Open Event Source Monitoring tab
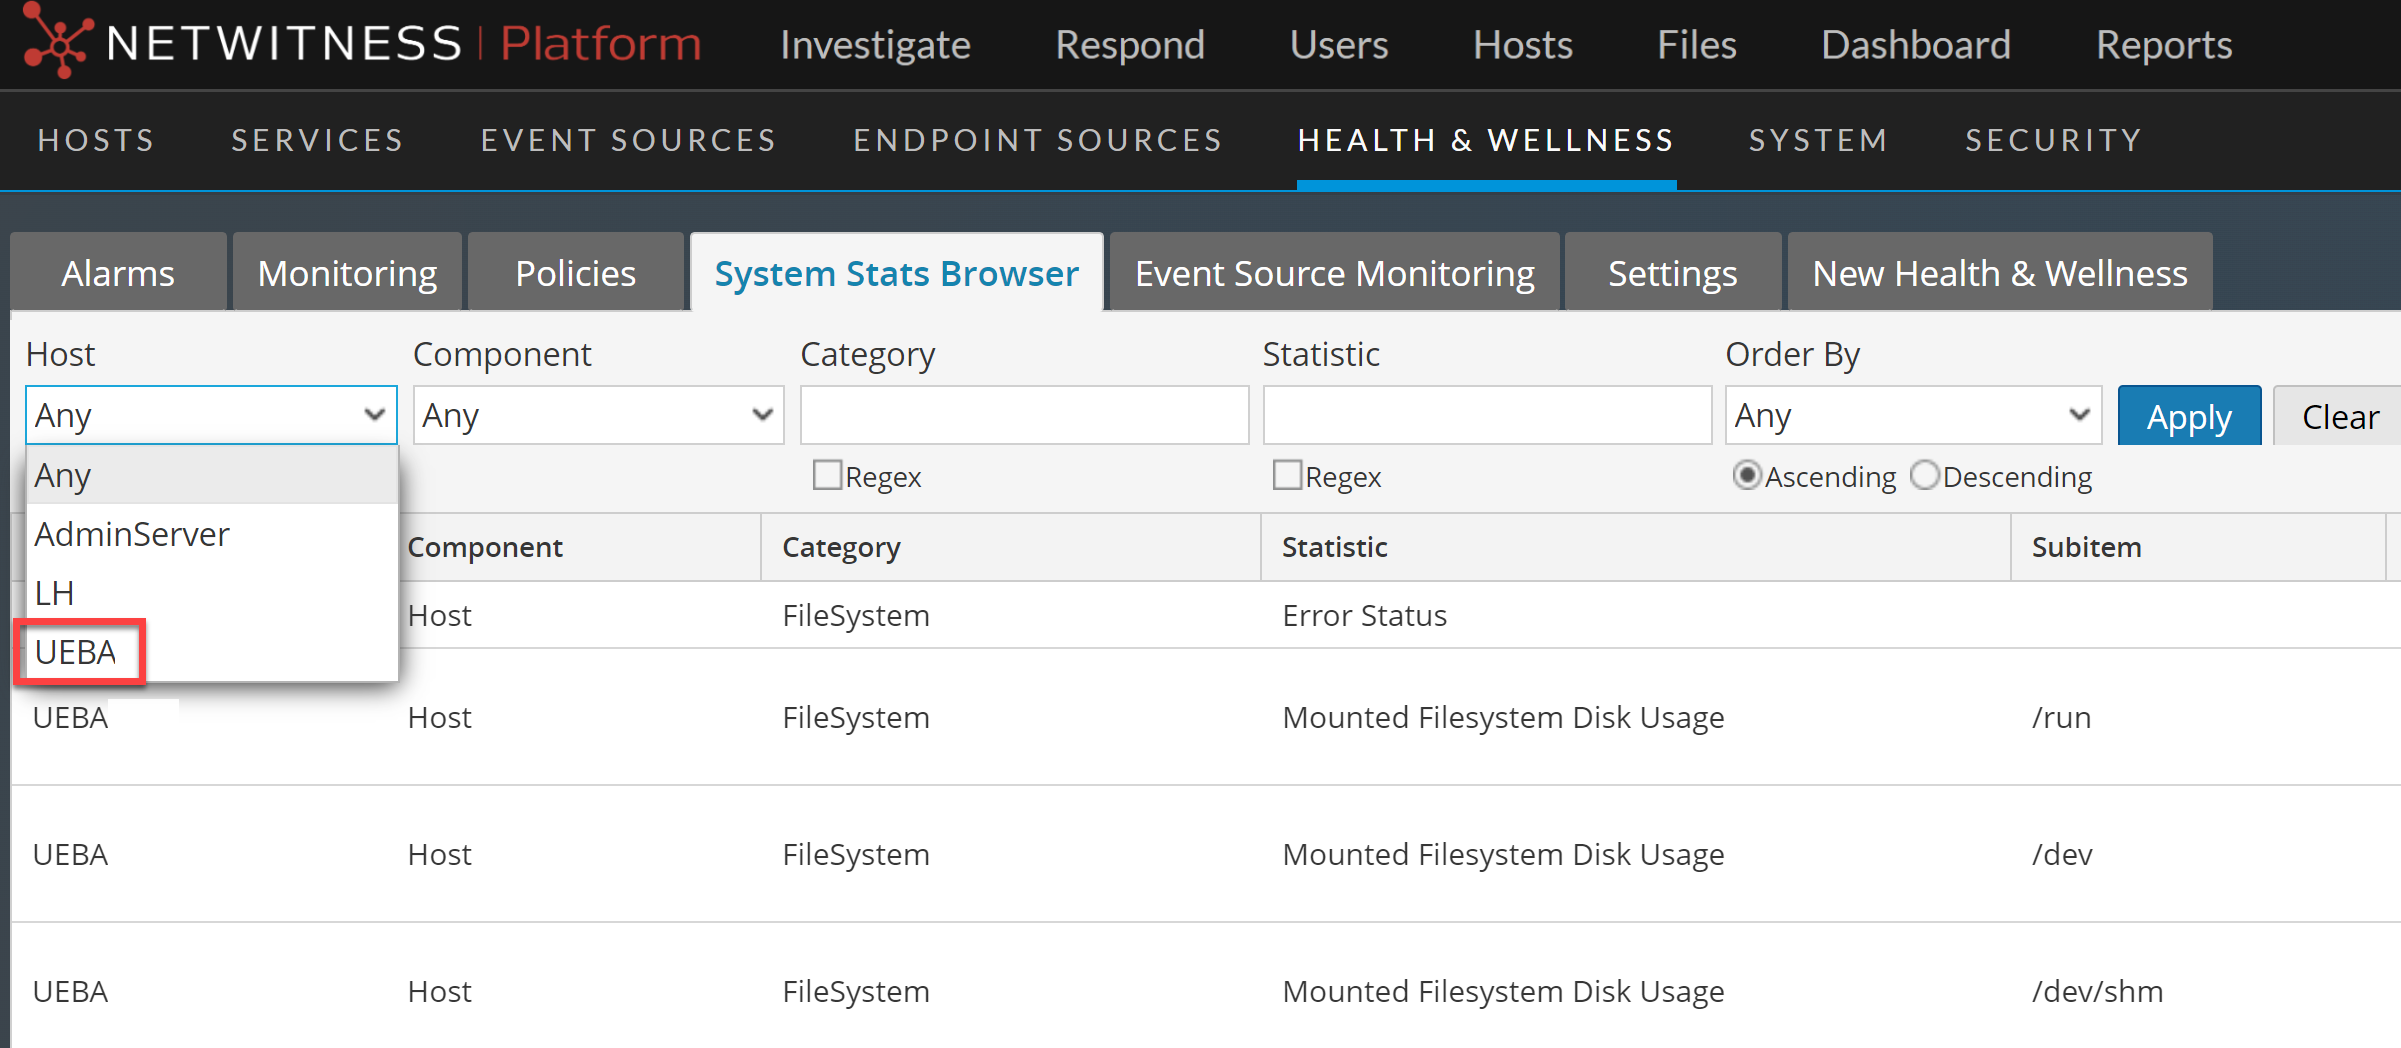Image resolution: width=2401 pixels, height=1048 pixels. [1334, 273]
